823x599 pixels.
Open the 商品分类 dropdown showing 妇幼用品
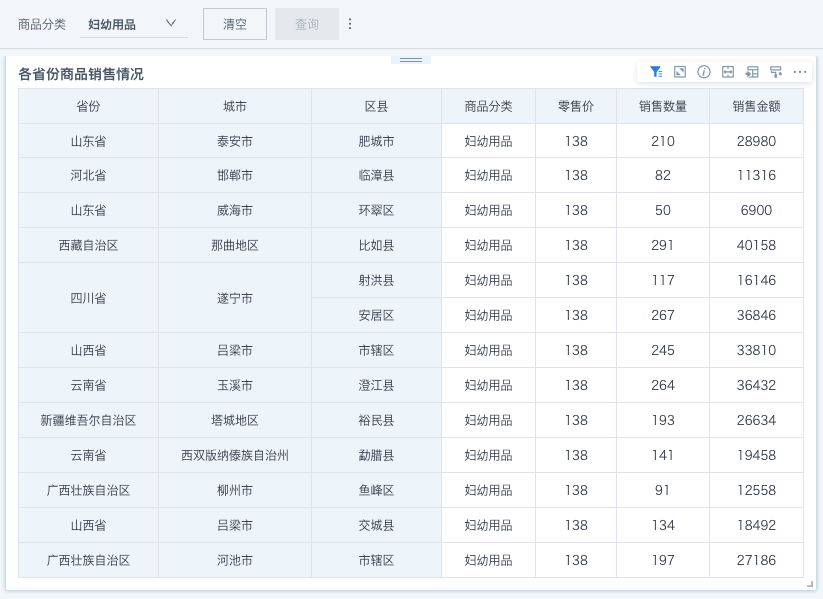tap(133, 24)
